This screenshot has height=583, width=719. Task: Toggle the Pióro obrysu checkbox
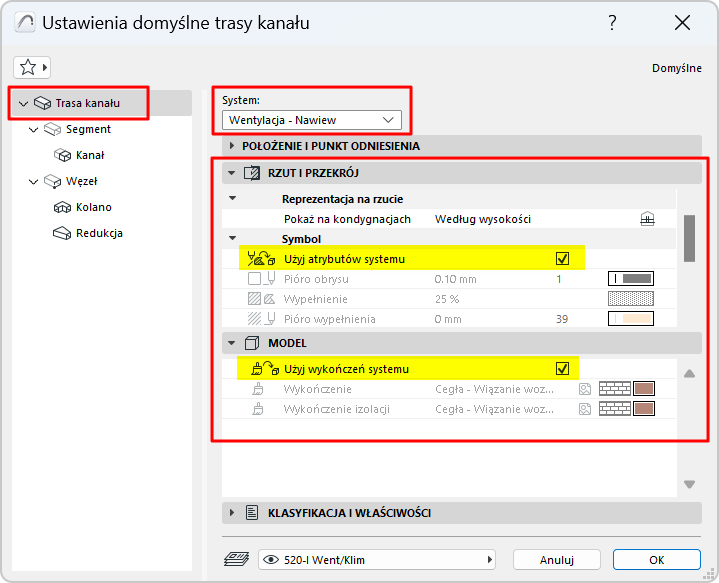254,278
